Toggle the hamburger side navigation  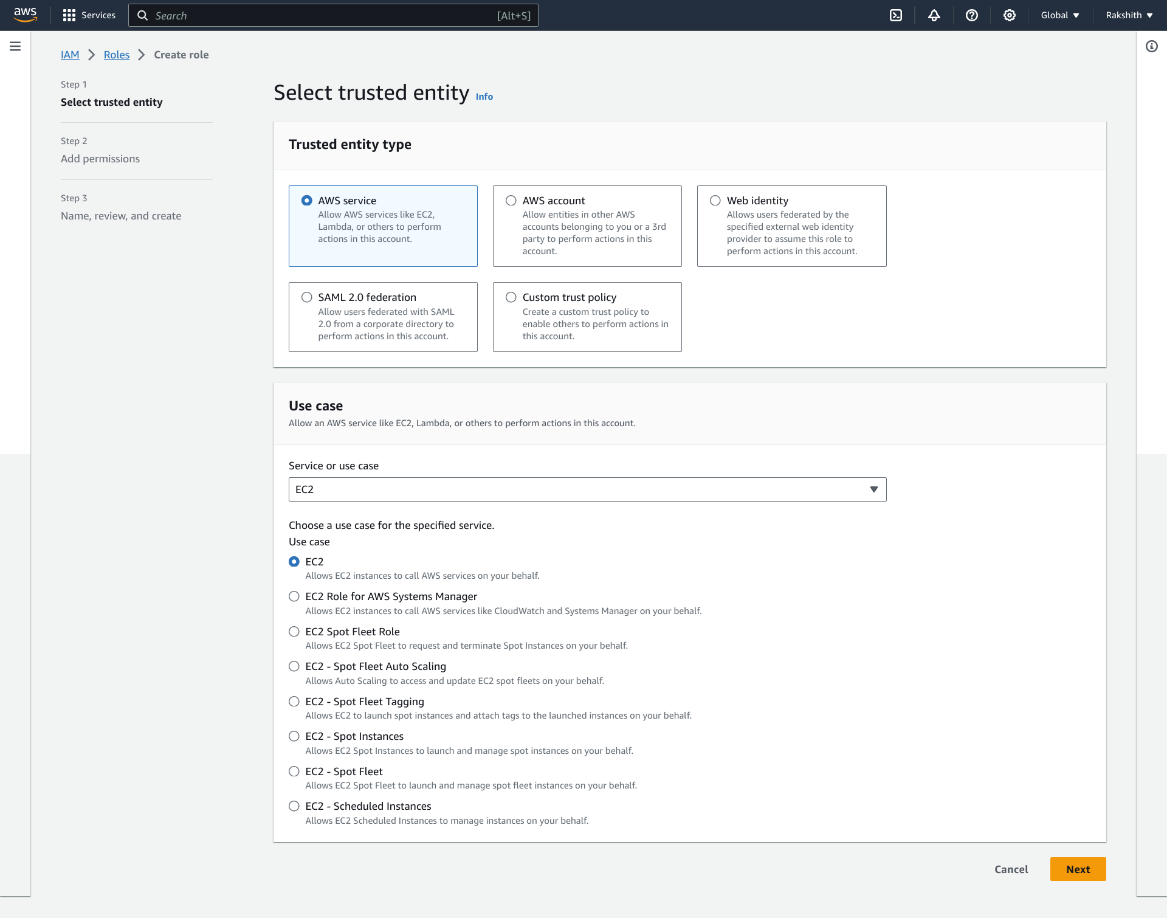[15, 46]
